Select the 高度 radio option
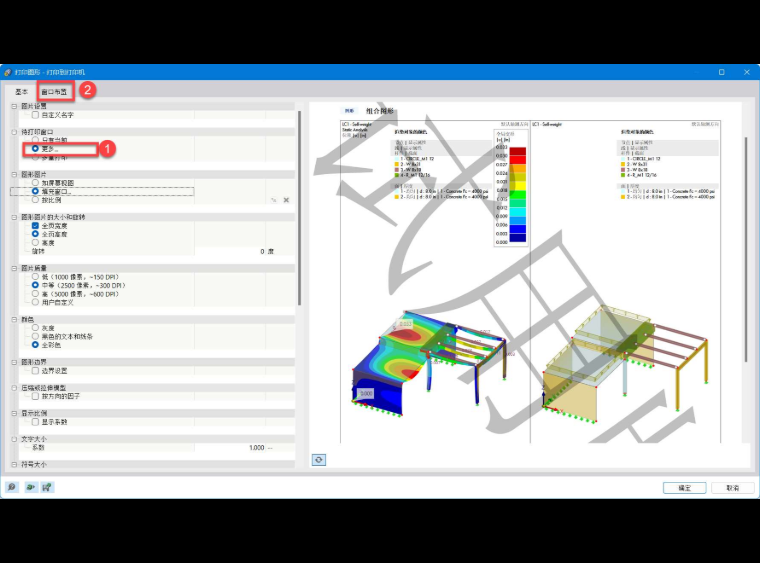This screenshot has width=760, height=563. [35, 243]
